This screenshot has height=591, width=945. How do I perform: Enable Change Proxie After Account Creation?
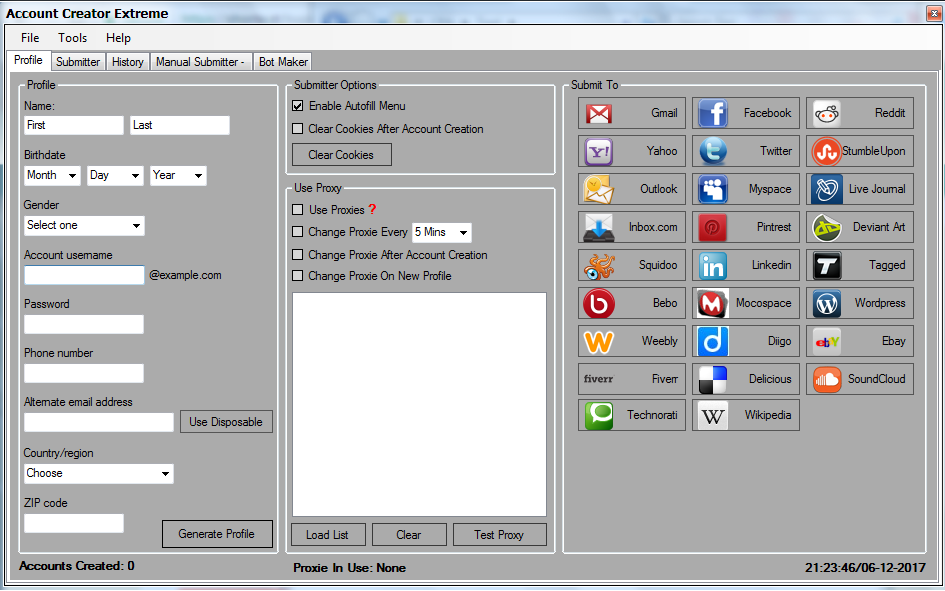[x=298, y=255]
